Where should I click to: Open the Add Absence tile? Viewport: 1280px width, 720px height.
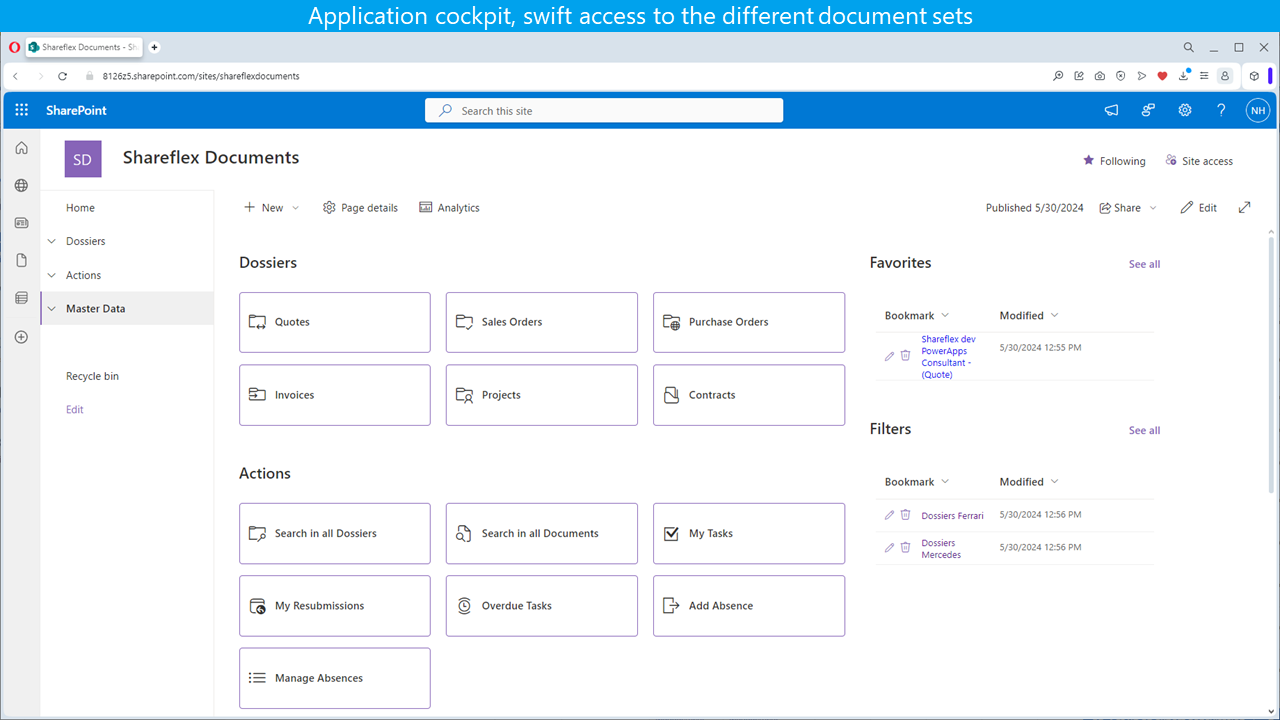click(x=749, y=606)
